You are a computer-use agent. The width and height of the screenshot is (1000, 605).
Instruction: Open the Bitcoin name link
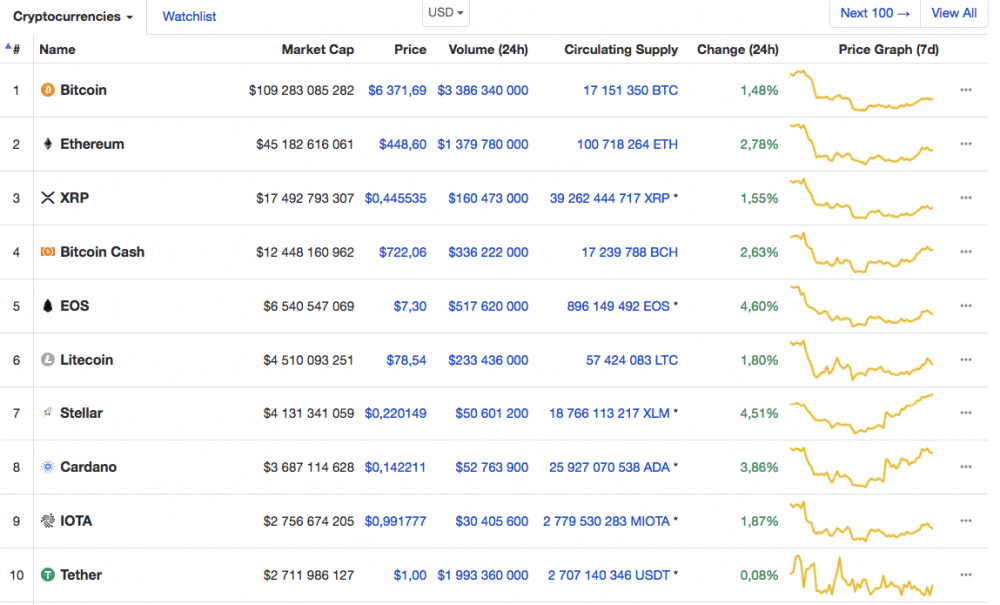point(84,90)
